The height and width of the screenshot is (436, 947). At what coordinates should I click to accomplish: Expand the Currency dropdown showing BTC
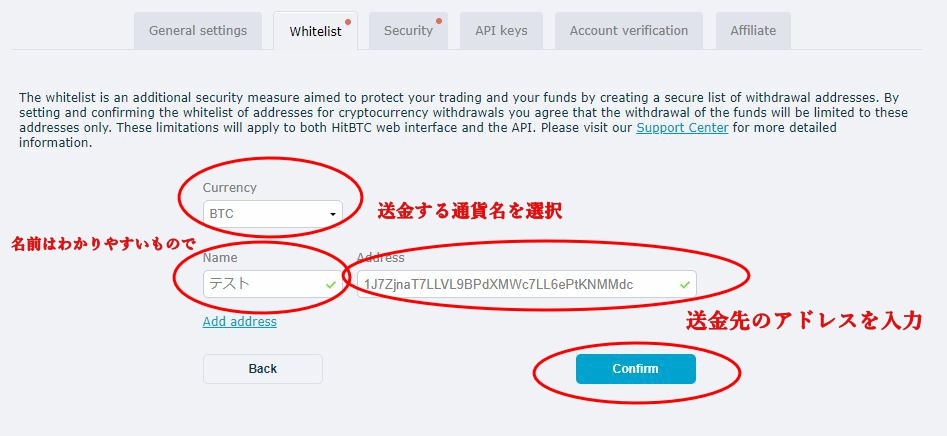(273, 214)
